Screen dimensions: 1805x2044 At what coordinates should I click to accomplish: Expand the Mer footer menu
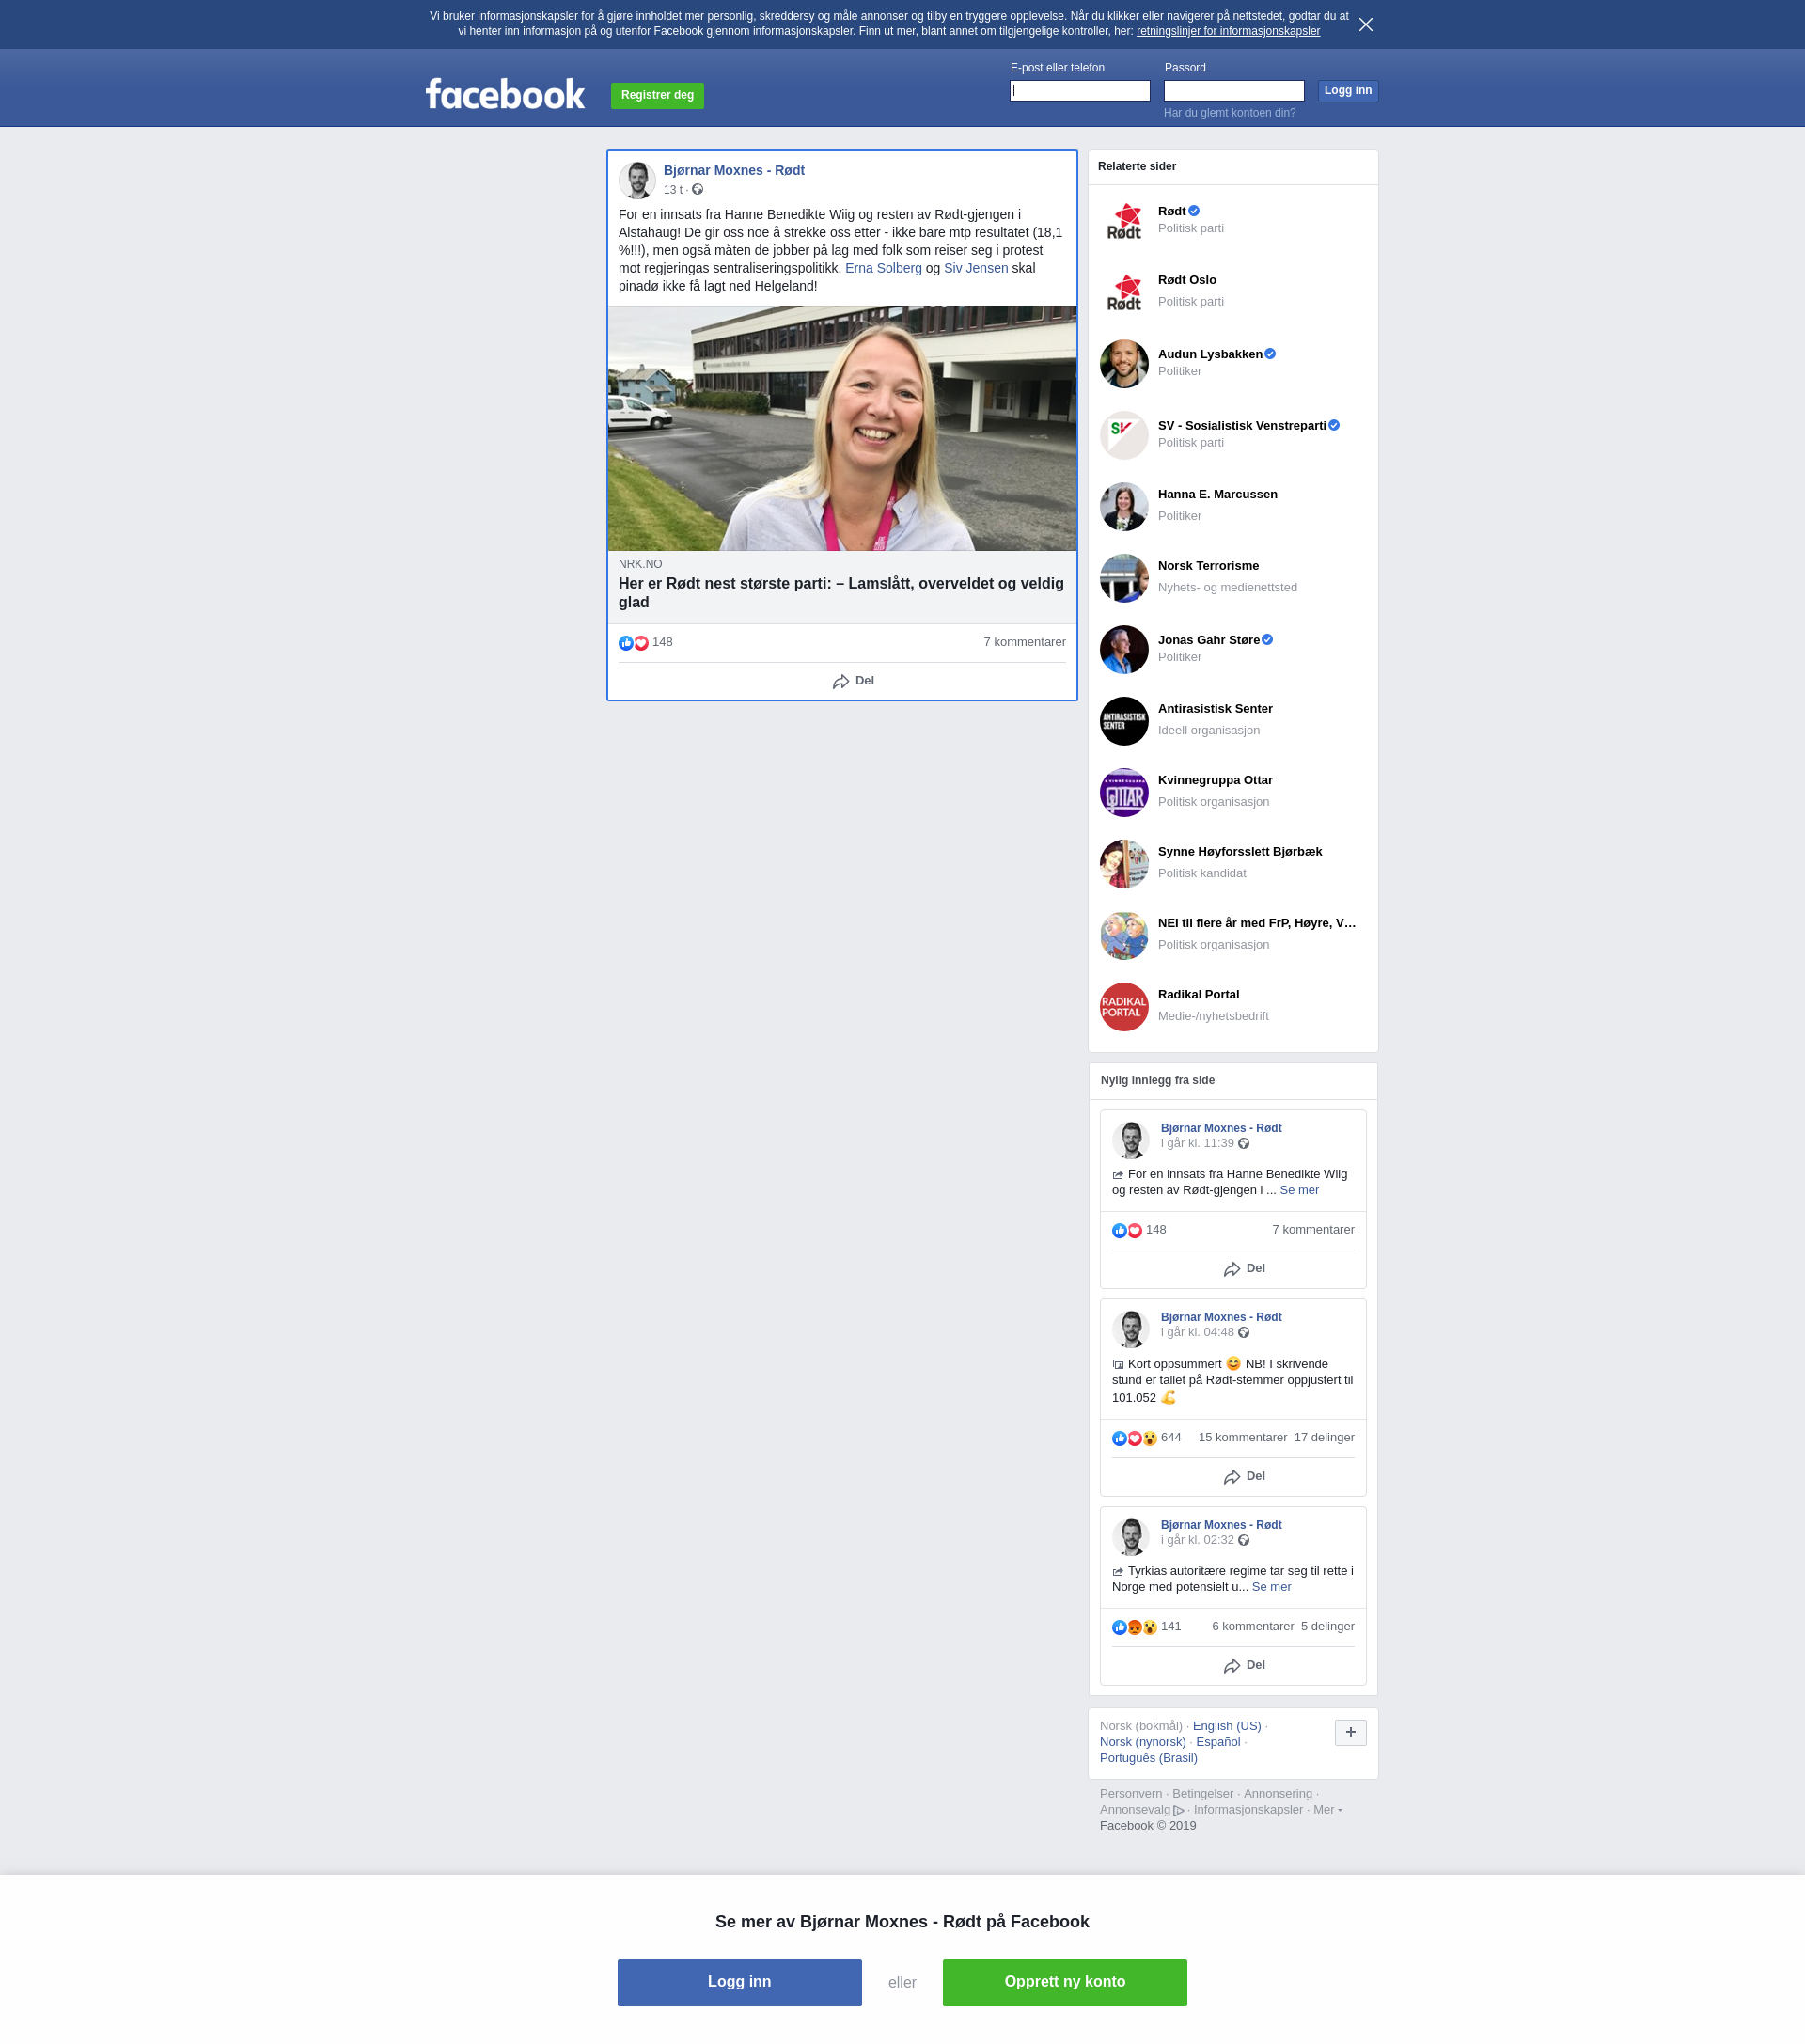point(1327,1809)
